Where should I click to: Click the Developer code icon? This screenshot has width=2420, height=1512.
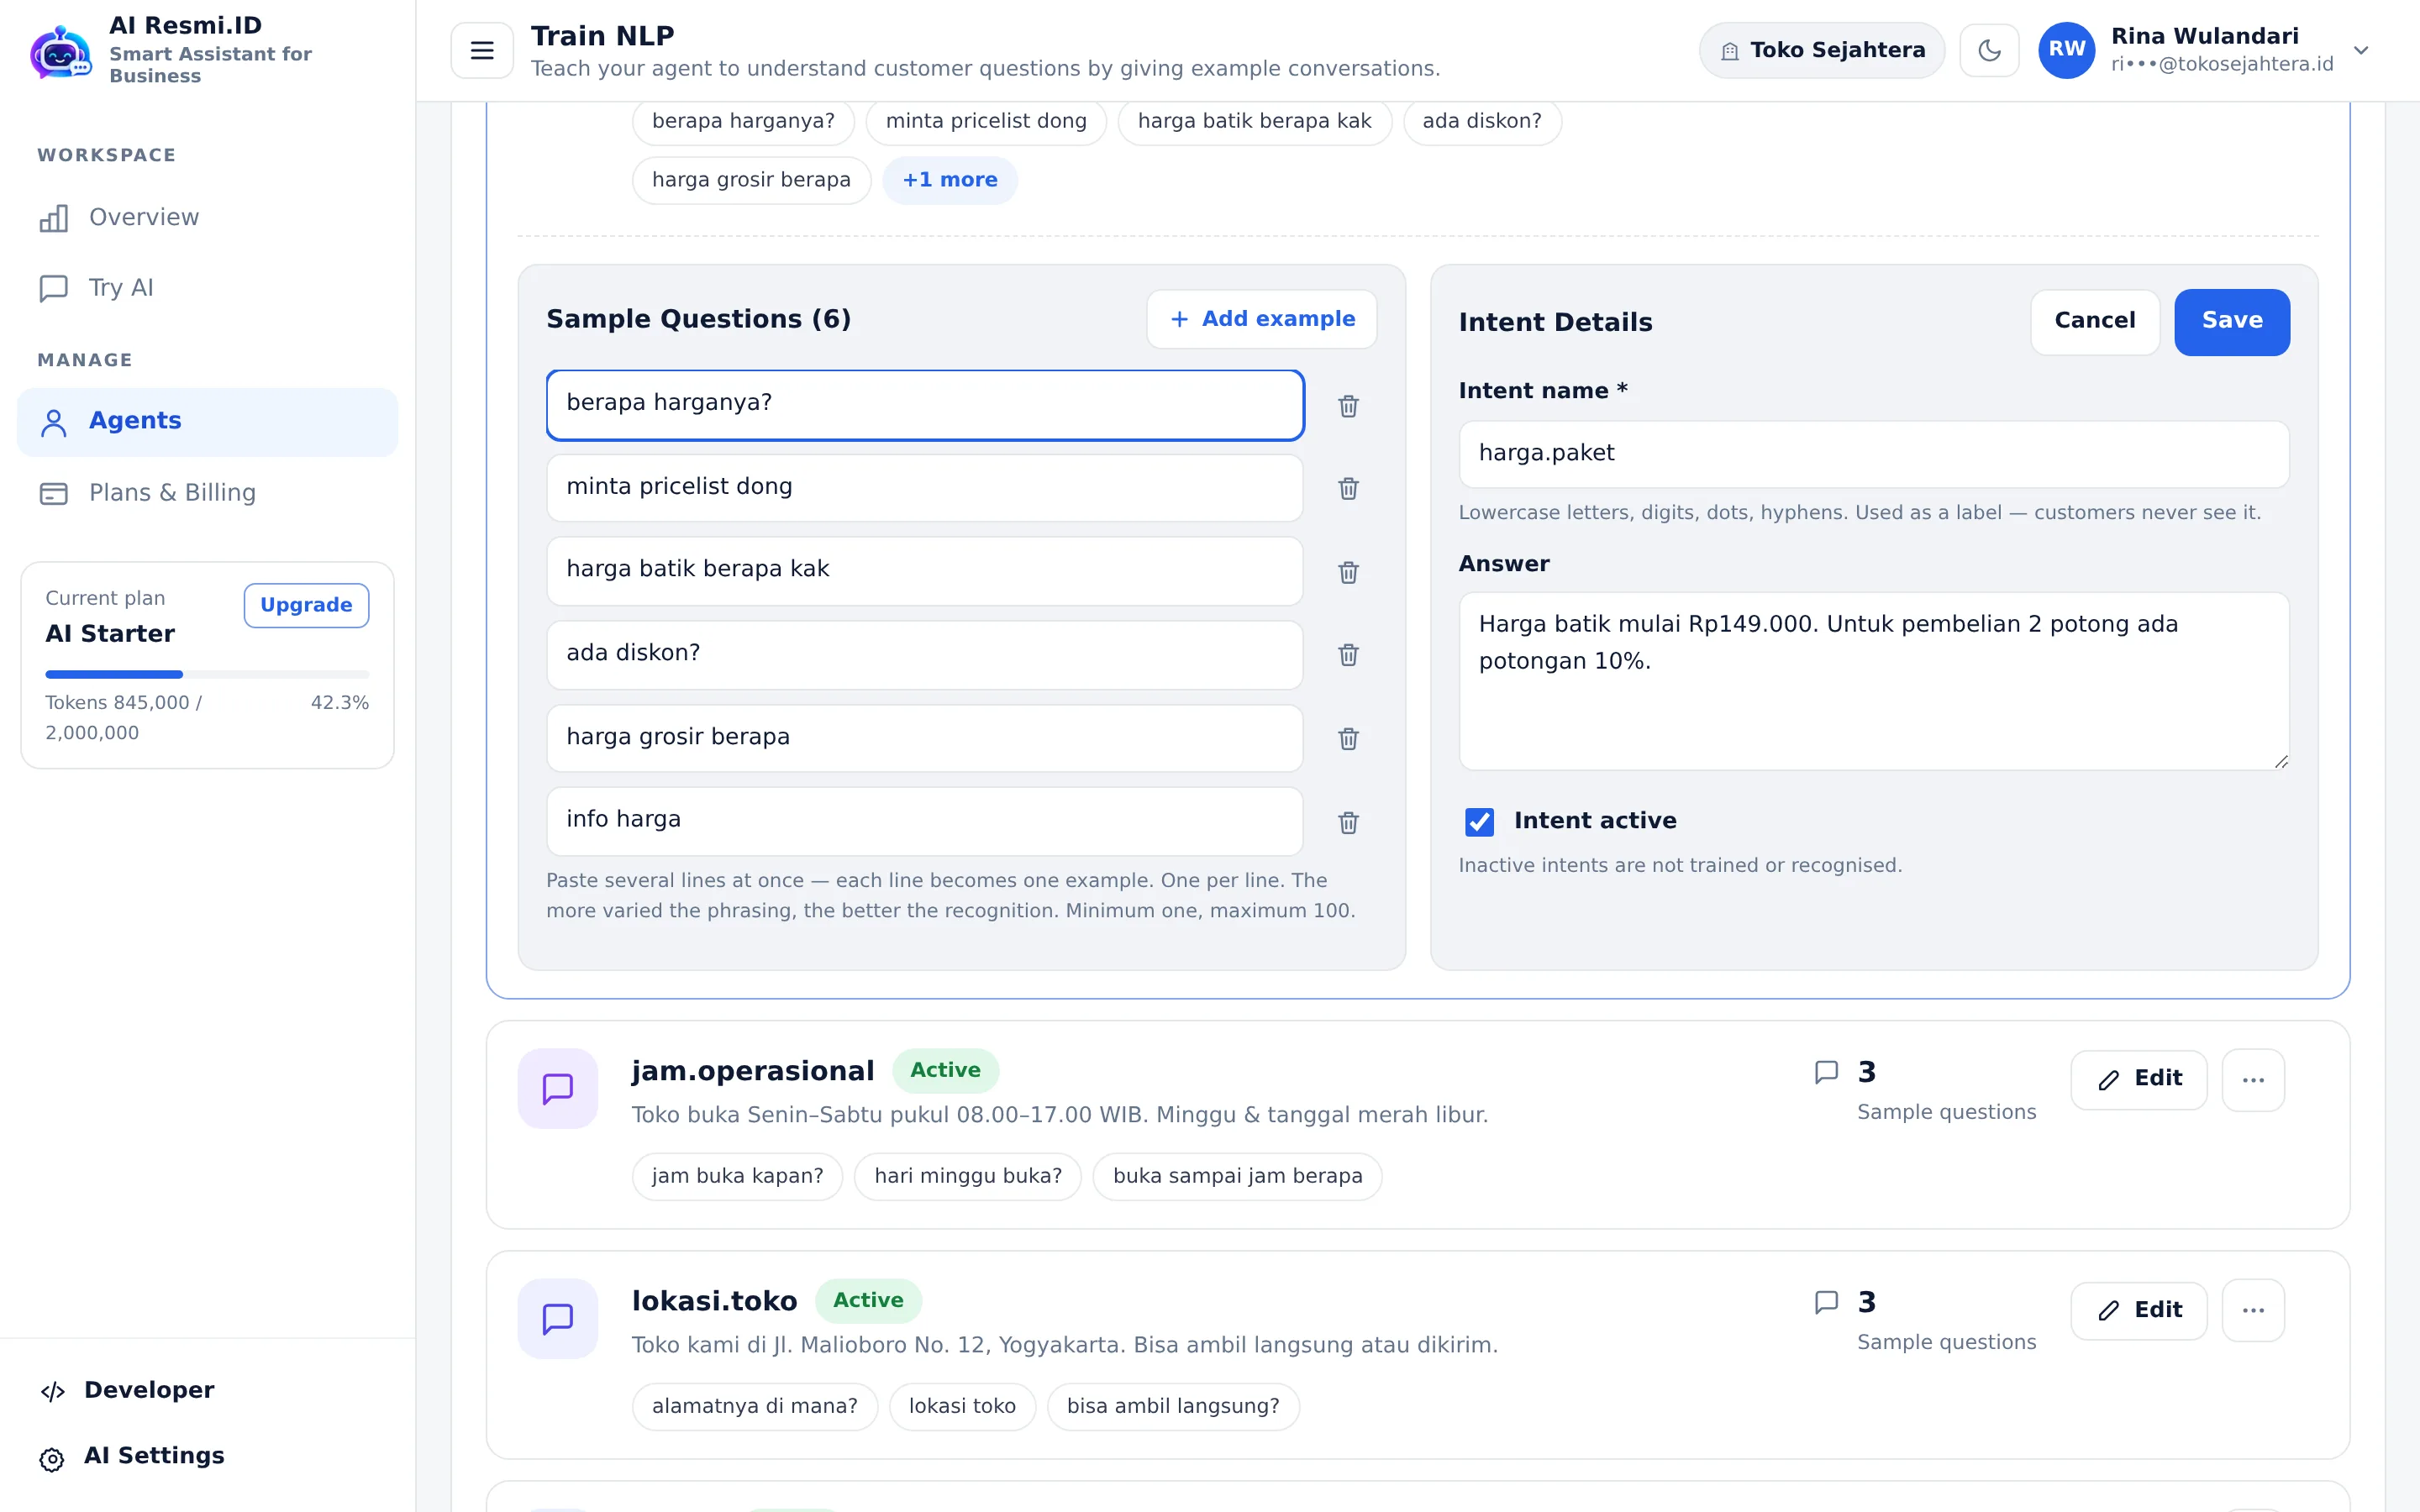point(52,1391)
